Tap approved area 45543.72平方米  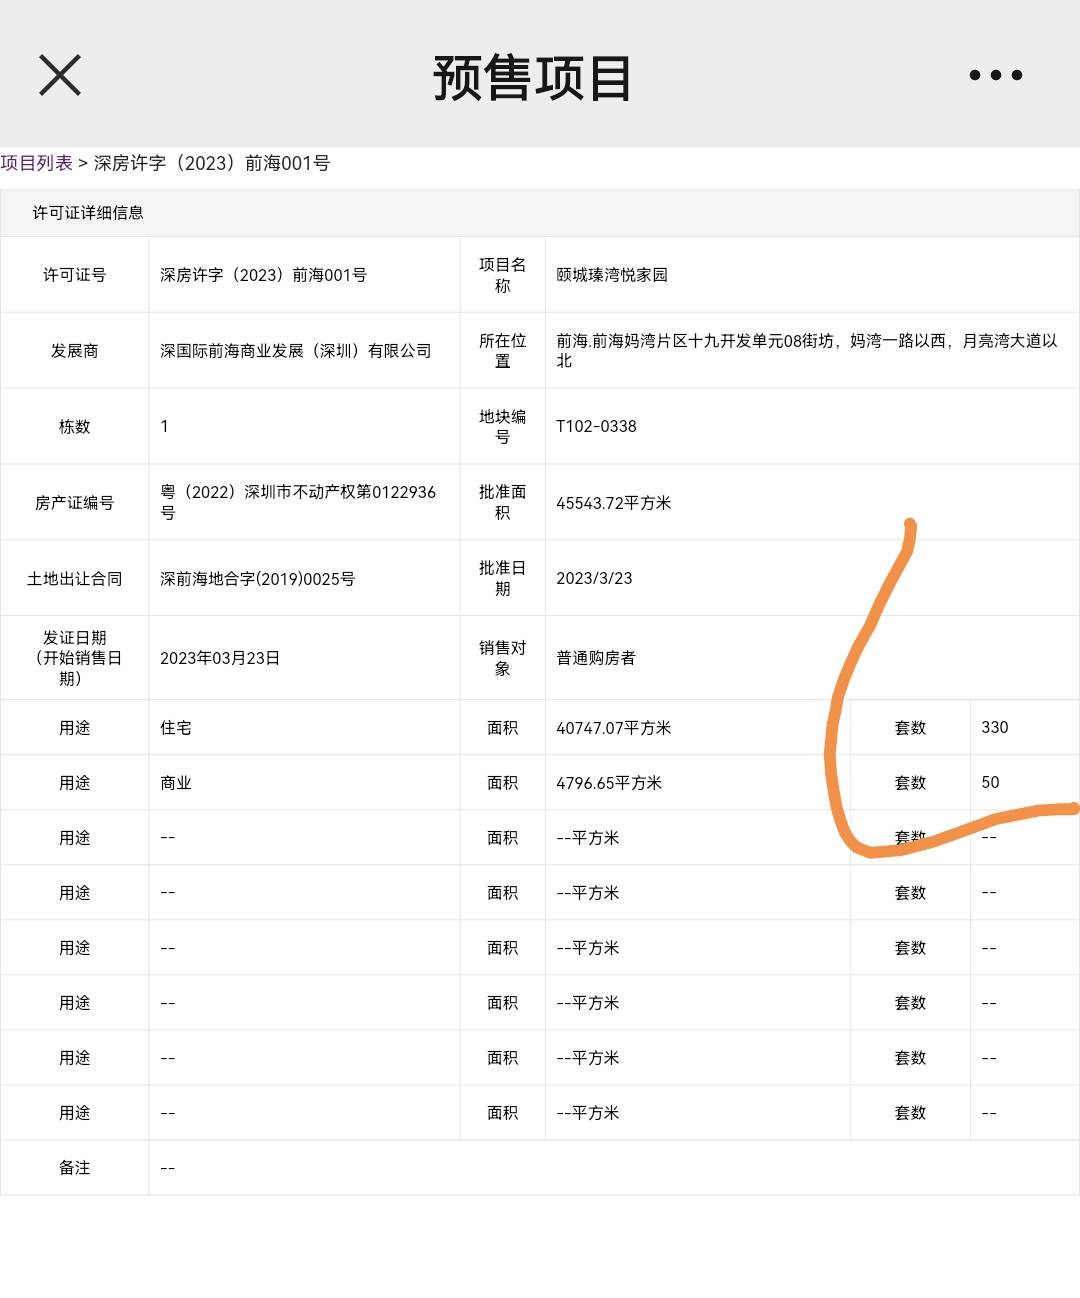(613, 503)
